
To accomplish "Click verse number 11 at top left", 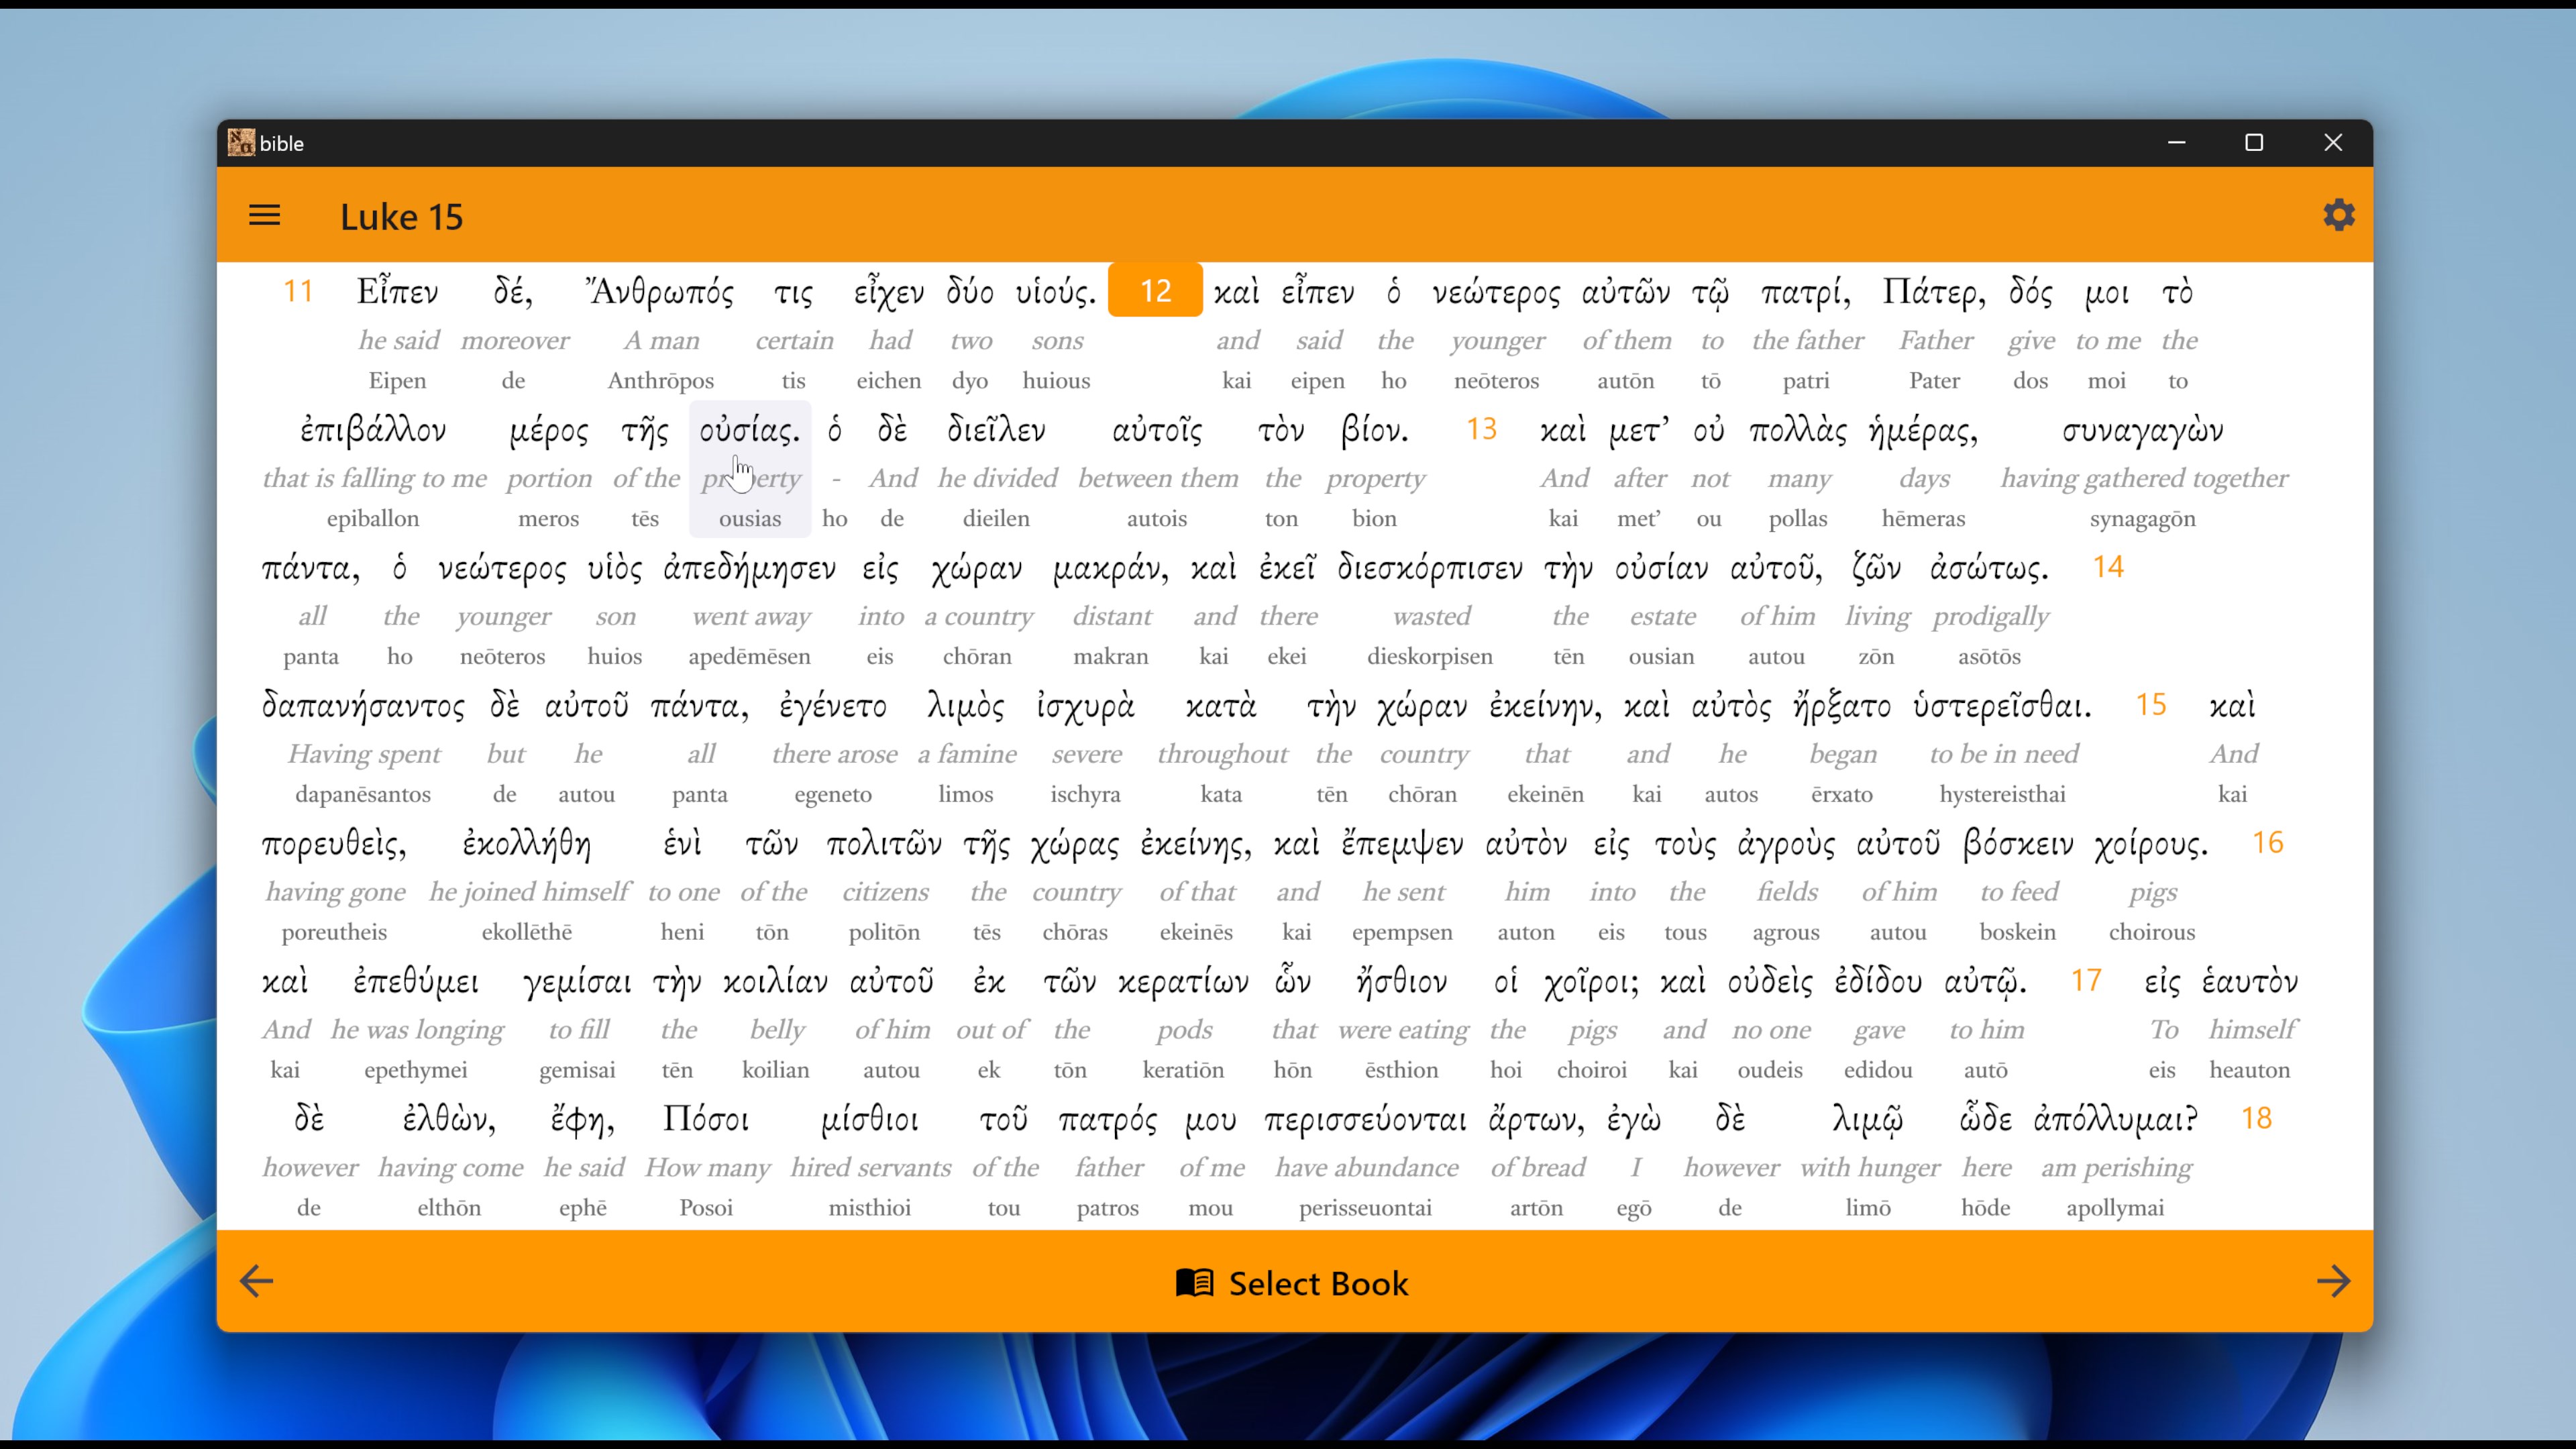I will coord(298,291).
